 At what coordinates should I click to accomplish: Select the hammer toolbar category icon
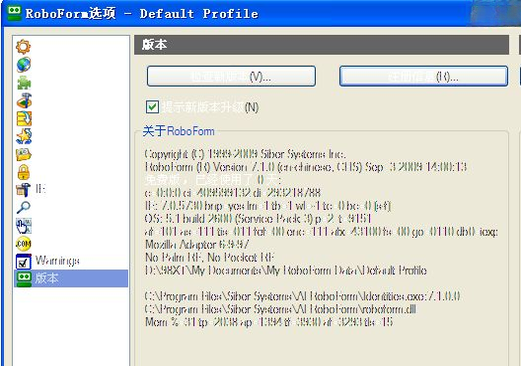click(23, 100)
